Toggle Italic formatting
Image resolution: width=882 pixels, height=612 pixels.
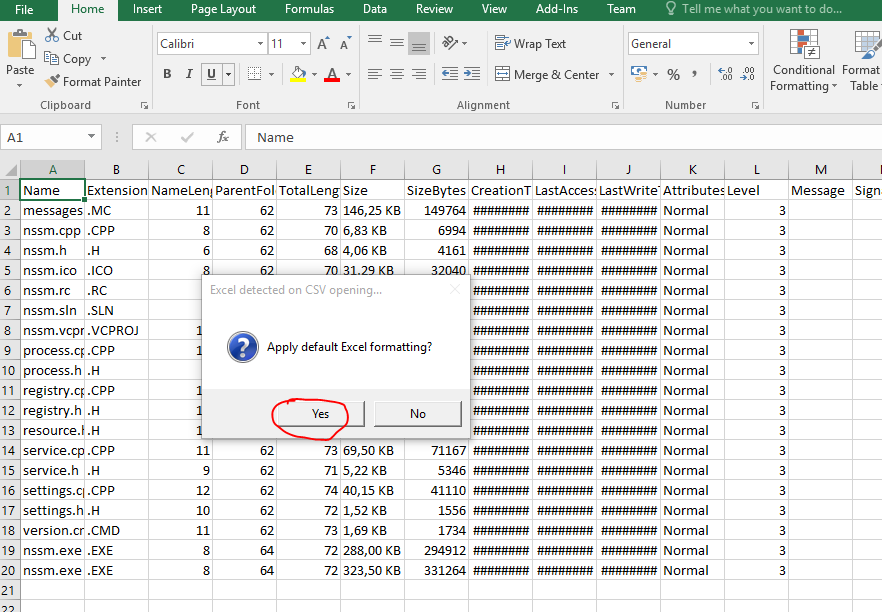[x=189, y=74]
